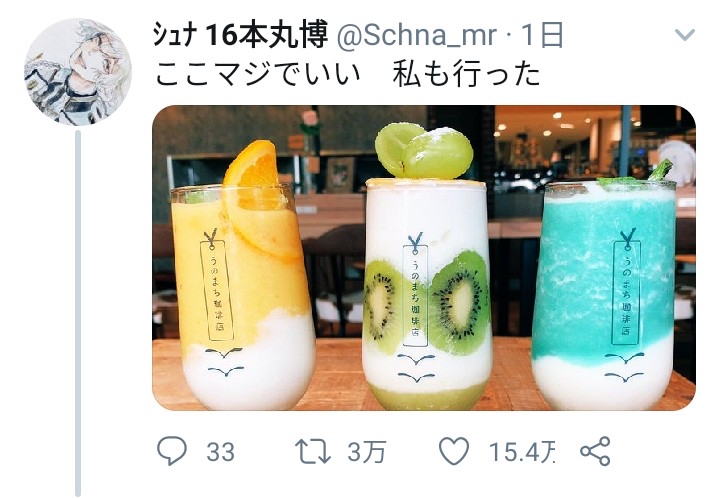The width and height of the screenshot is (720, 498).
Task: Expand tweet options chevron at top right
Action: (x=685, y=35)
